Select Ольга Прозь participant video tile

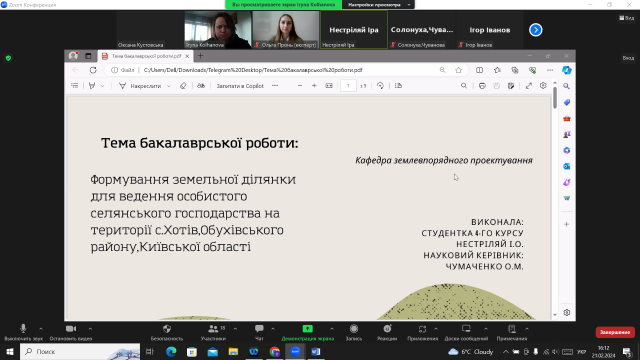[x=286, y=30]
